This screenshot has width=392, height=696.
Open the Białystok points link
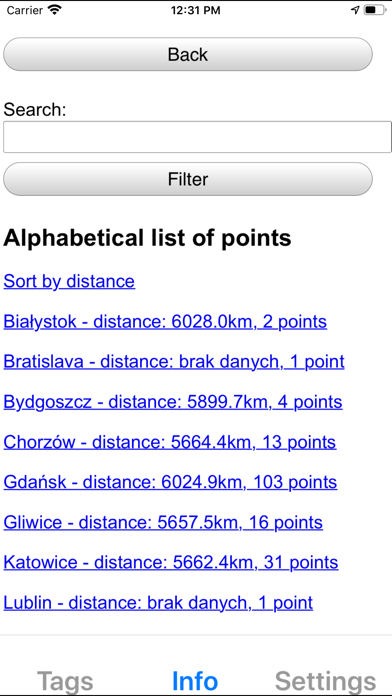point(165,321)
